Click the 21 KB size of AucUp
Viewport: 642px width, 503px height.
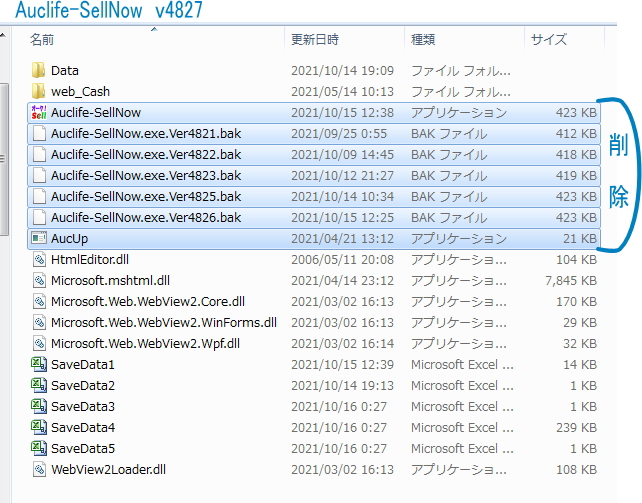click(x=580, y=239)
